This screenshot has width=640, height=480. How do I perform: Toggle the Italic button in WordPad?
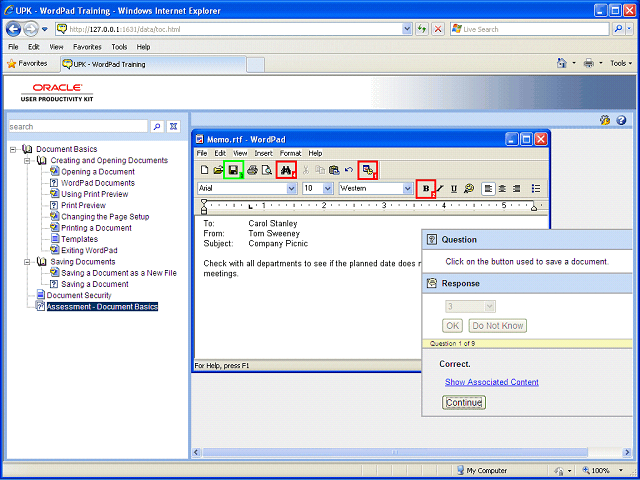[x=440, y=189]
